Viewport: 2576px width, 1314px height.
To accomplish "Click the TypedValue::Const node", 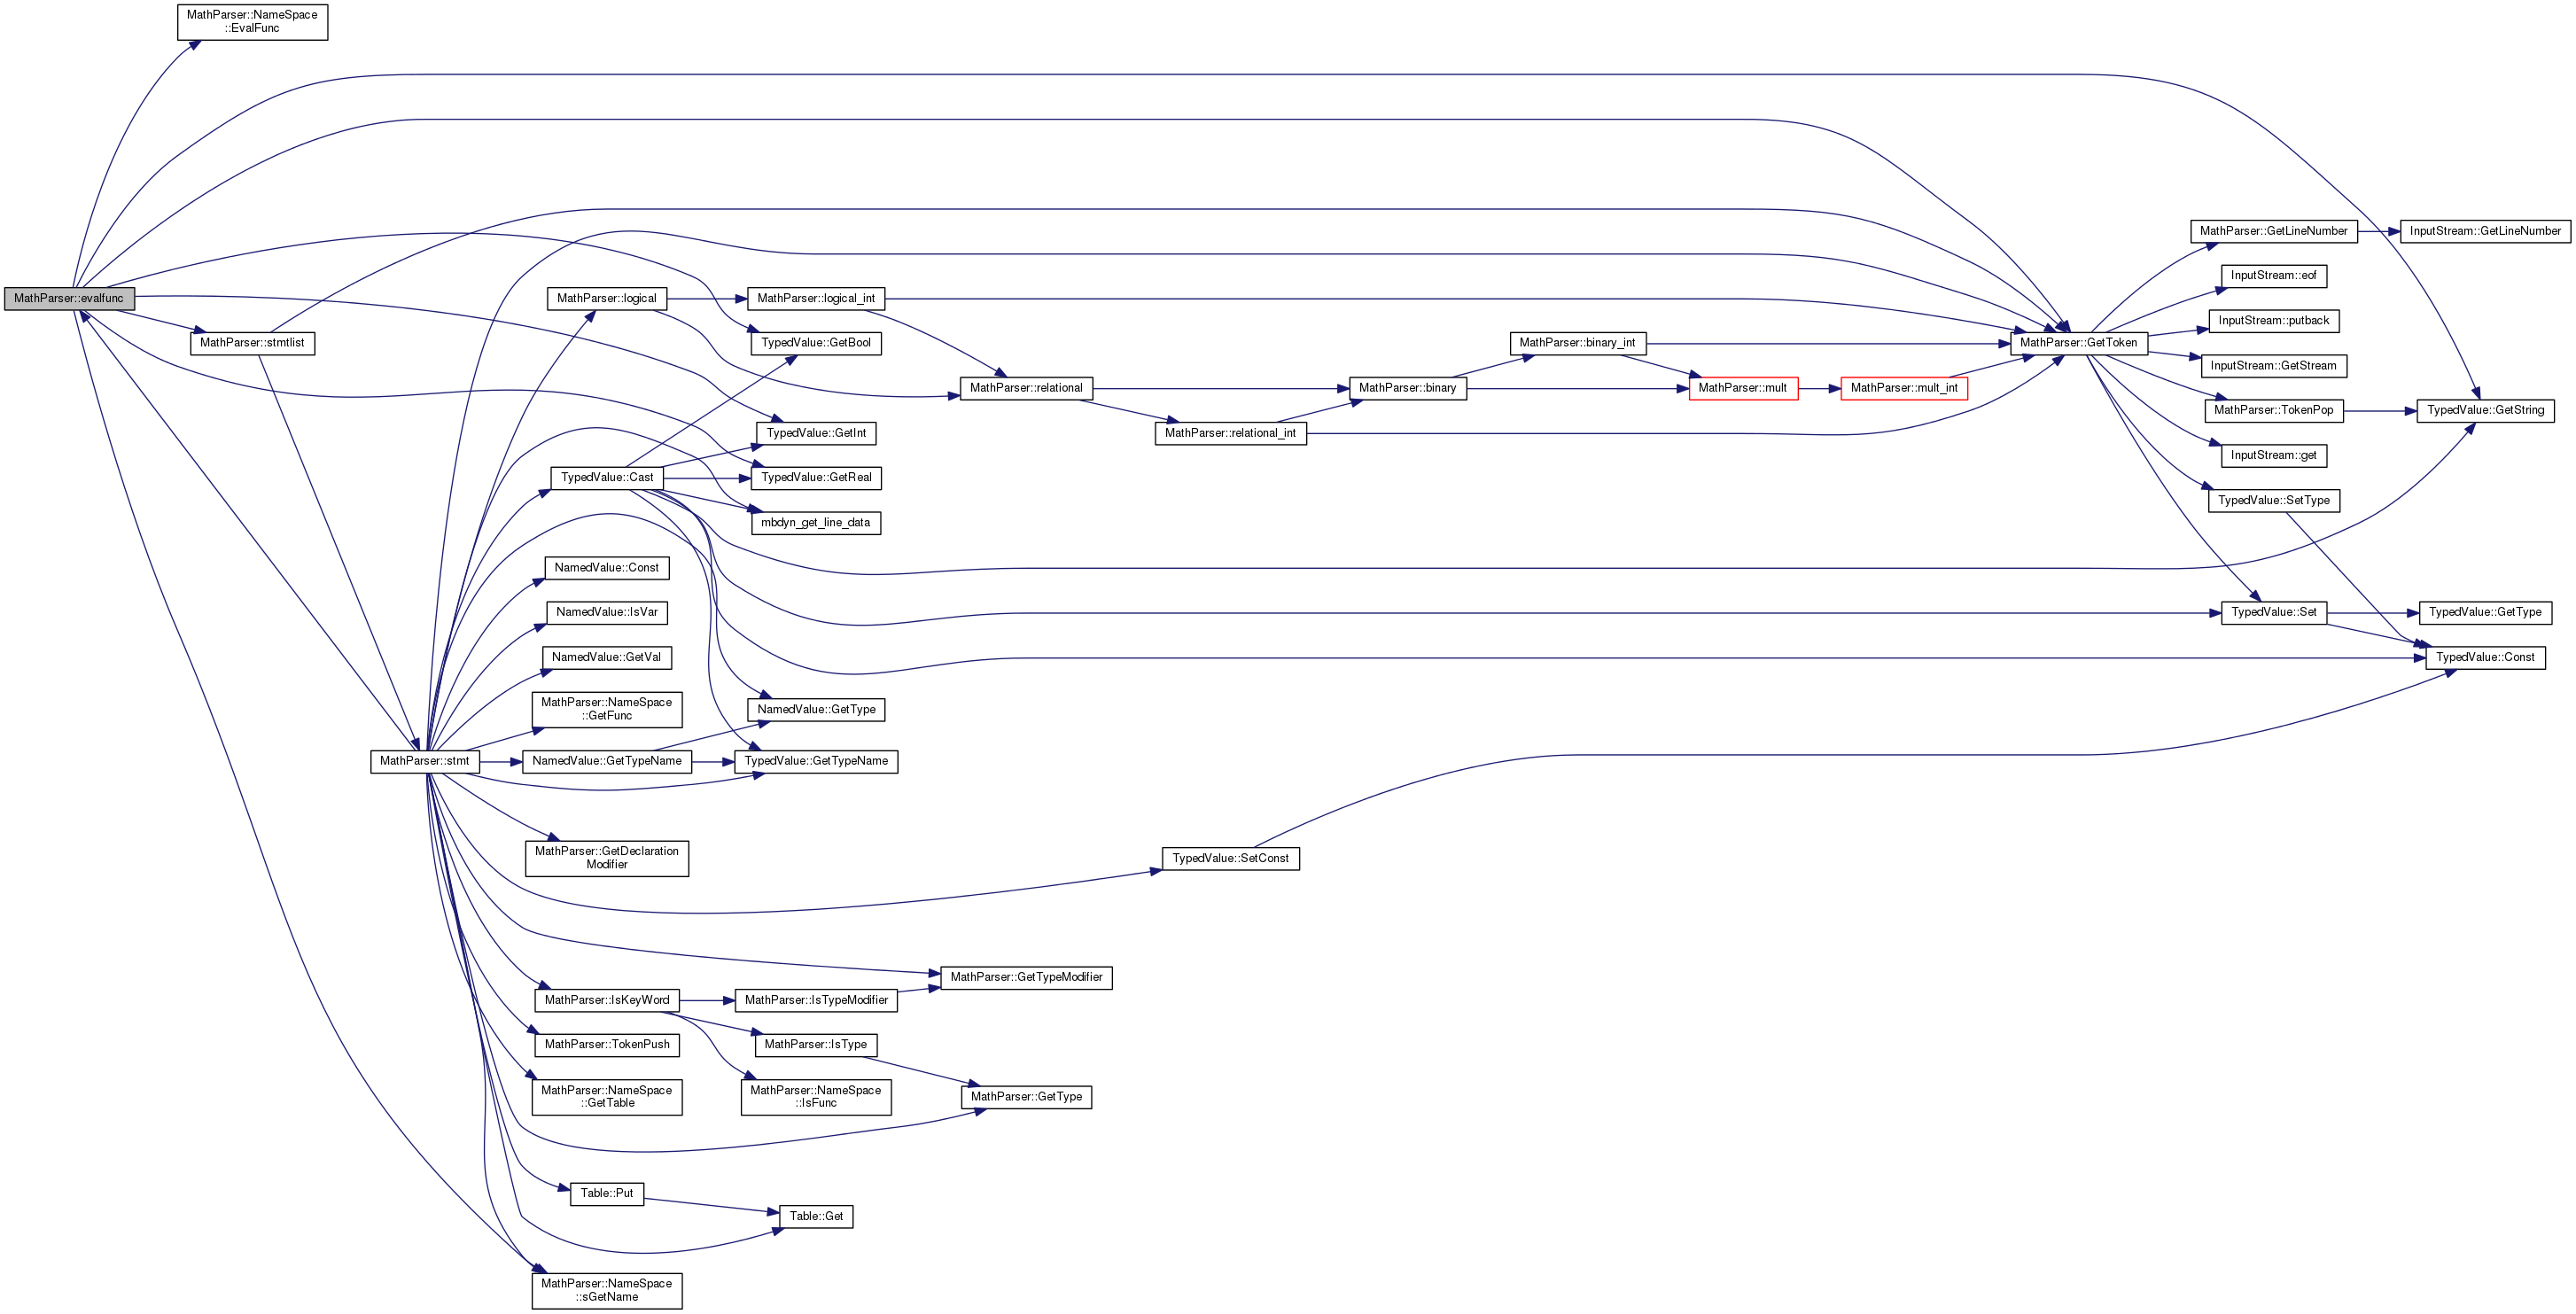I will tap(2484, 657).
